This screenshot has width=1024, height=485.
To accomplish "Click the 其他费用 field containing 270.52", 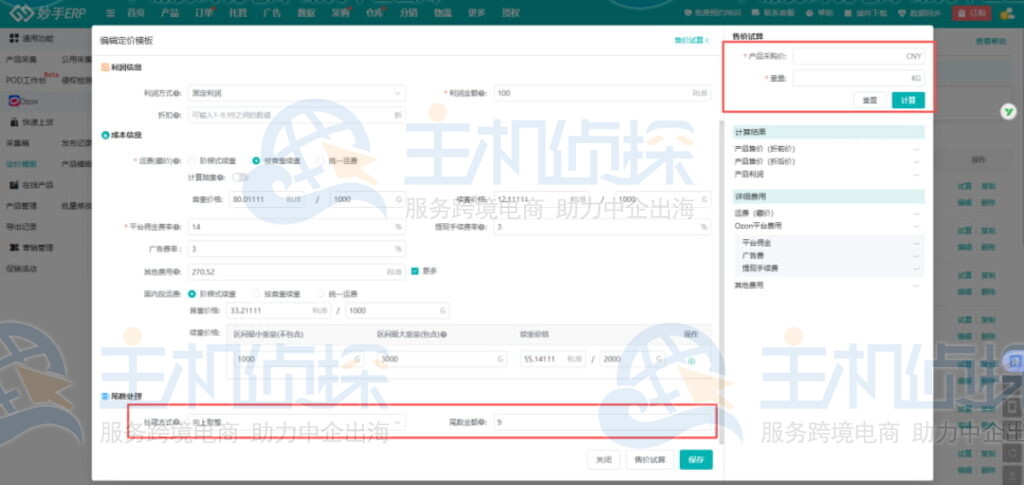I will (x=296, y=272).
